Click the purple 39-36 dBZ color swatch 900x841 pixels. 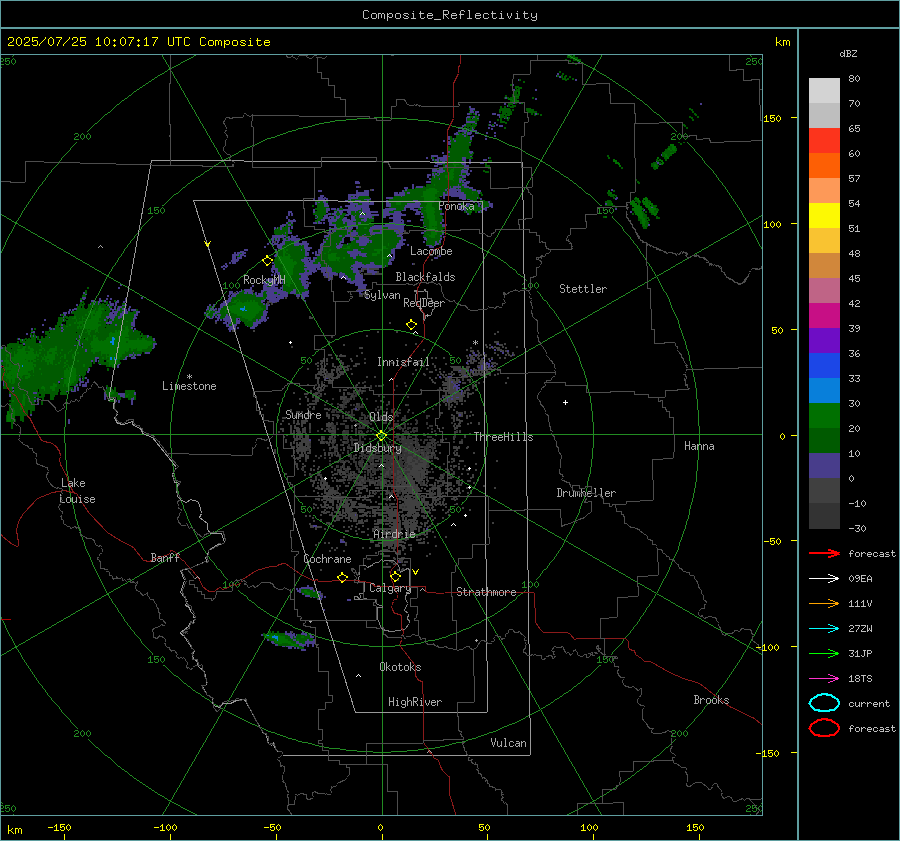click(824, 341)
